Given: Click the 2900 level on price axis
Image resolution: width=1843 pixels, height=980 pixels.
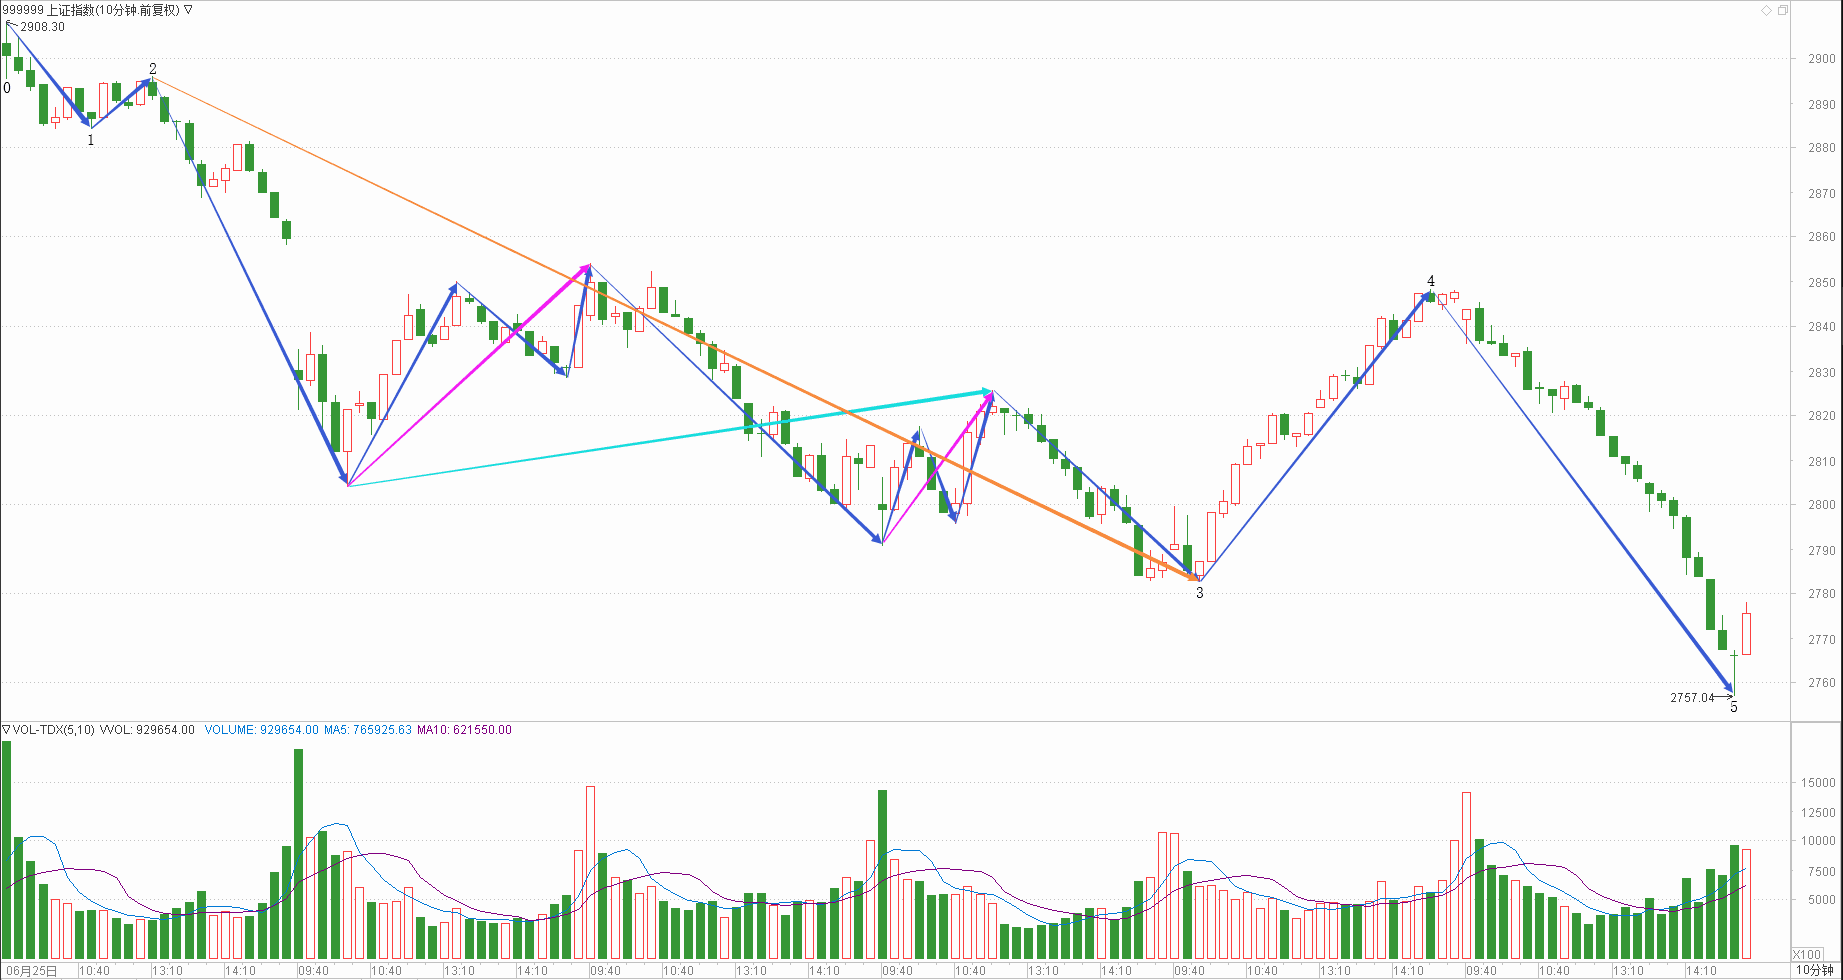Looking at the screenshot, I should pyautogui.click(x=1821, y=59).
